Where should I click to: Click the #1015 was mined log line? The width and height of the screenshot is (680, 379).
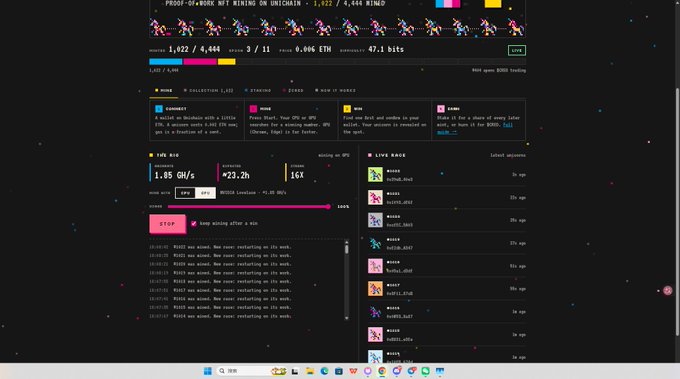point(232,307)
